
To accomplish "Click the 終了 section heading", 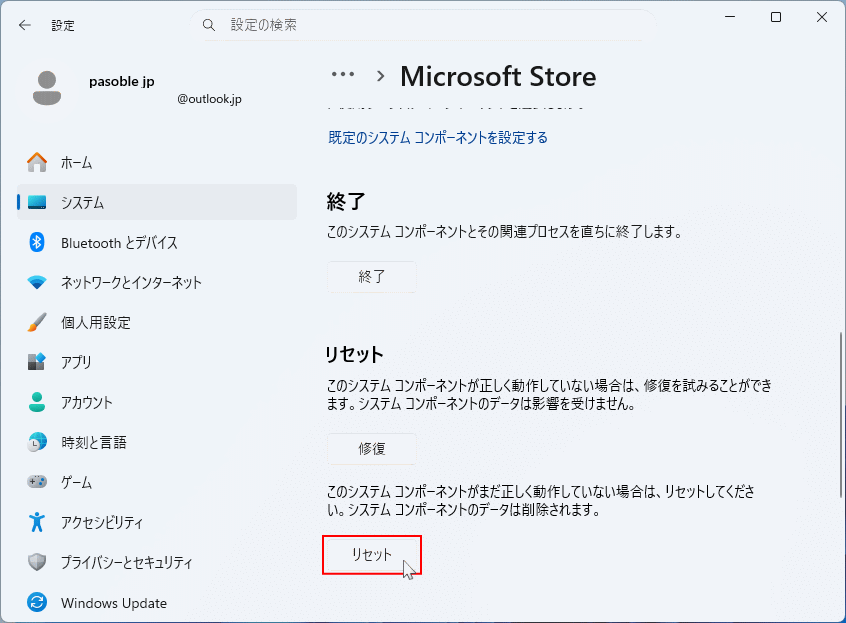I will point(346,201).
